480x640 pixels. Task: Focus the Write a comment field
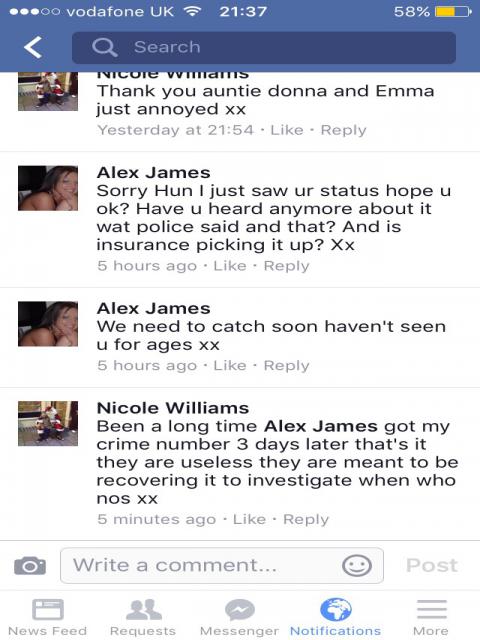(x=222, y=566)
